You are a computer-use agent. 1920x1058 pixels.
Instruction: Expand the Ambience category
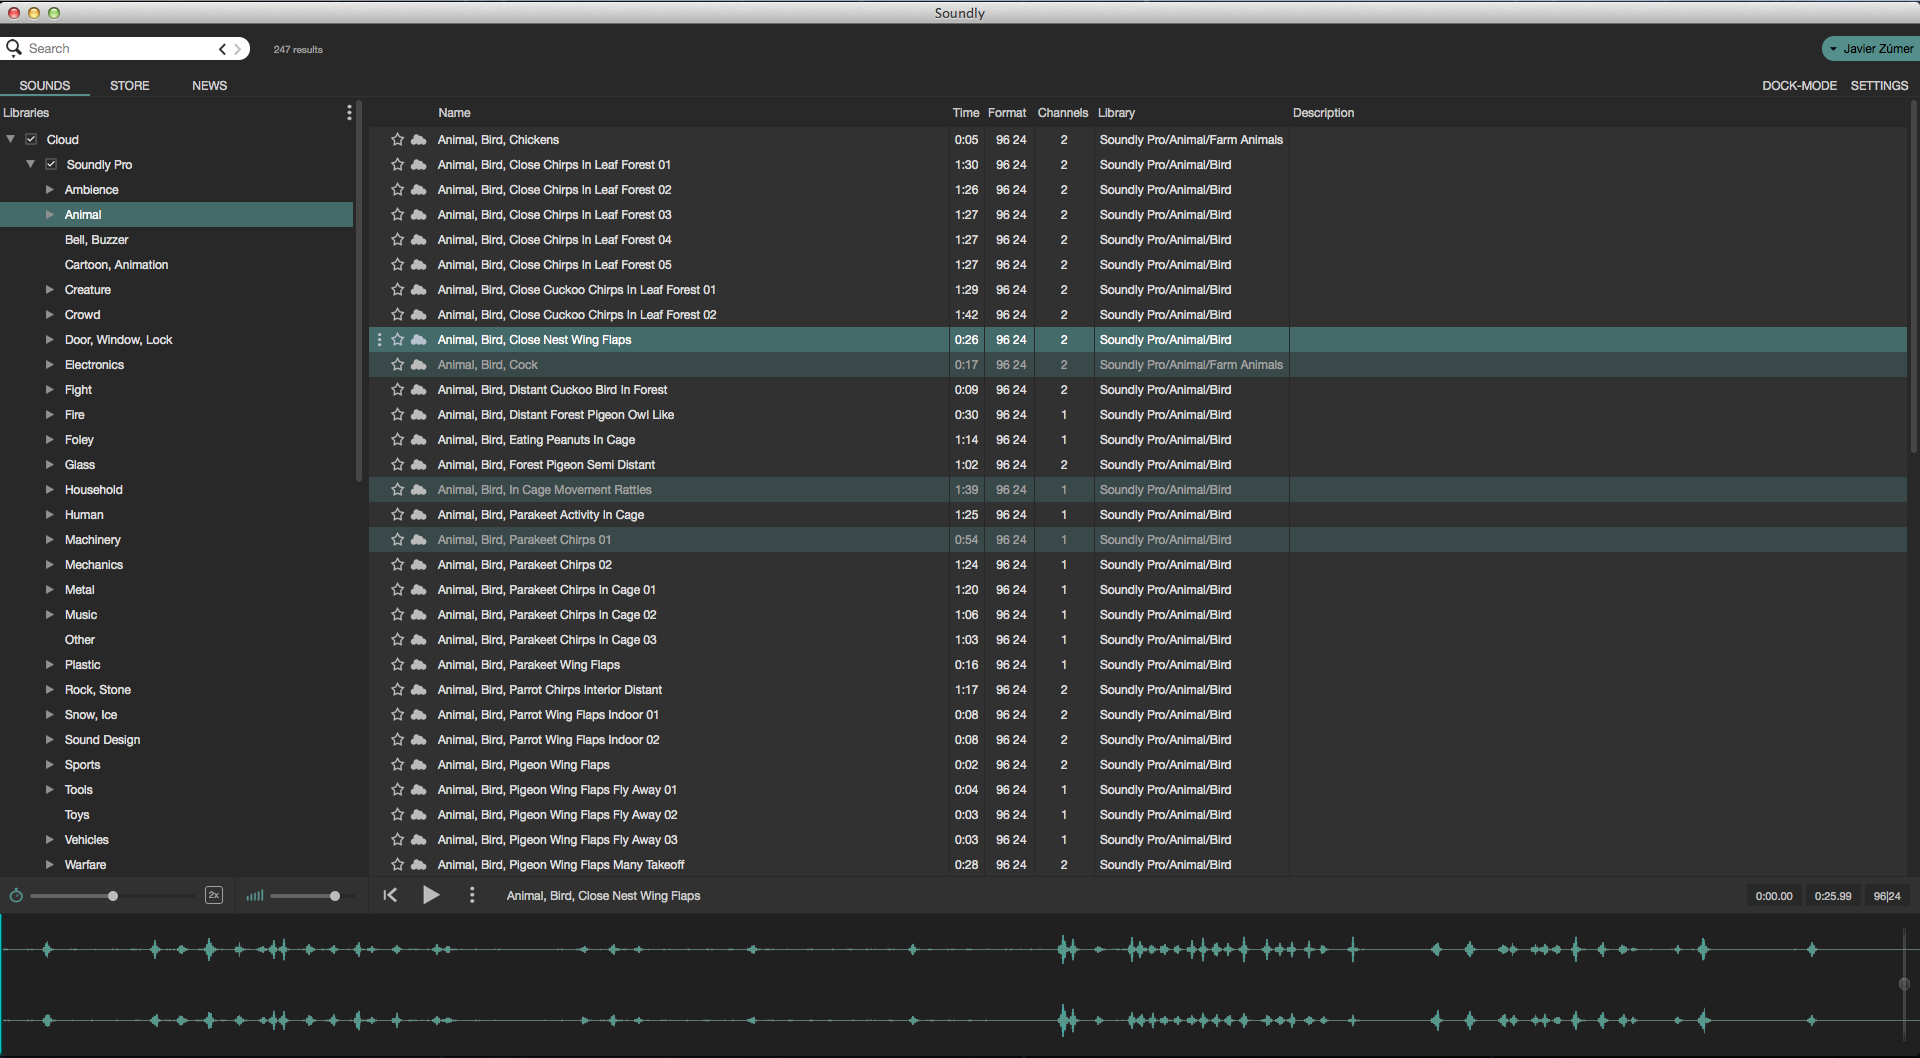pyautogui.click(x=49, y=190)
